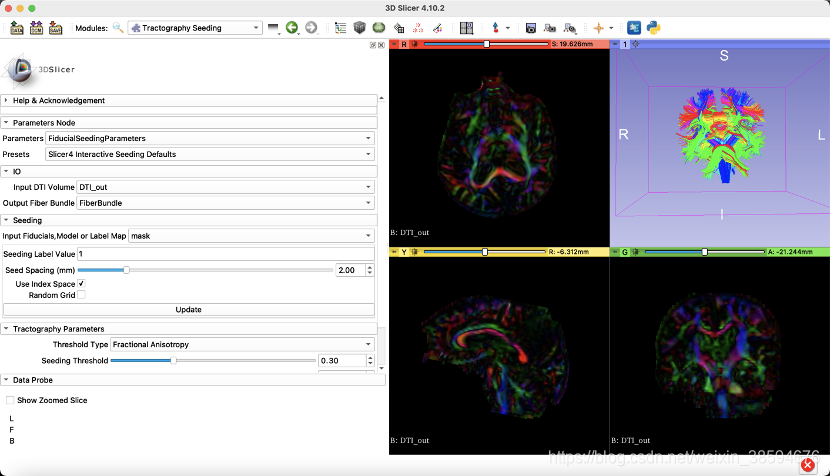Collapse the Seeding section
This screenshot has height=476, width=830.
tap(188, 220)
